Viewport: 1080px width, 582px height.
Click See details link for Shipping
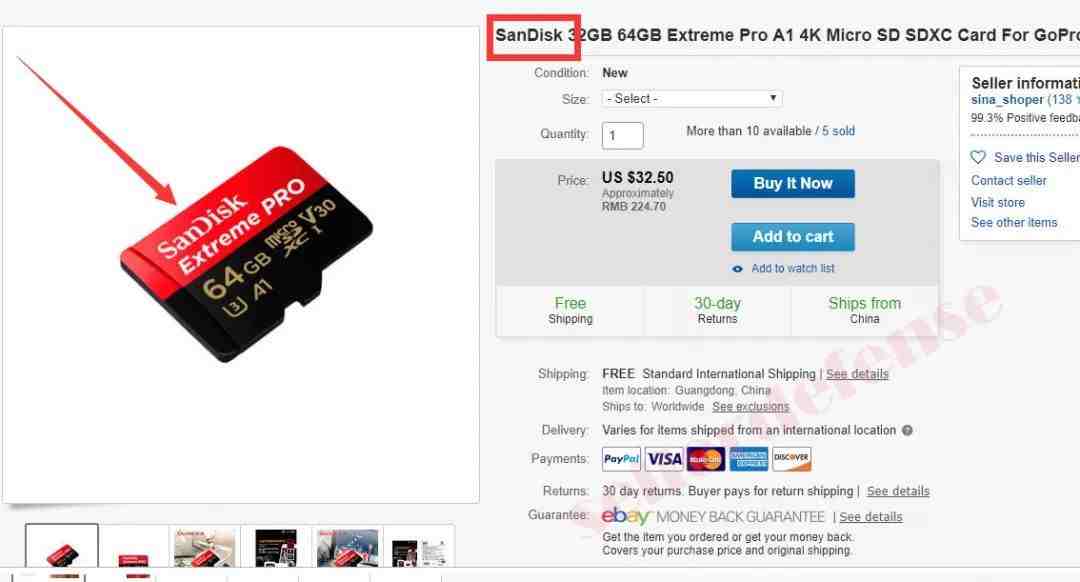(x=858, y=374)
